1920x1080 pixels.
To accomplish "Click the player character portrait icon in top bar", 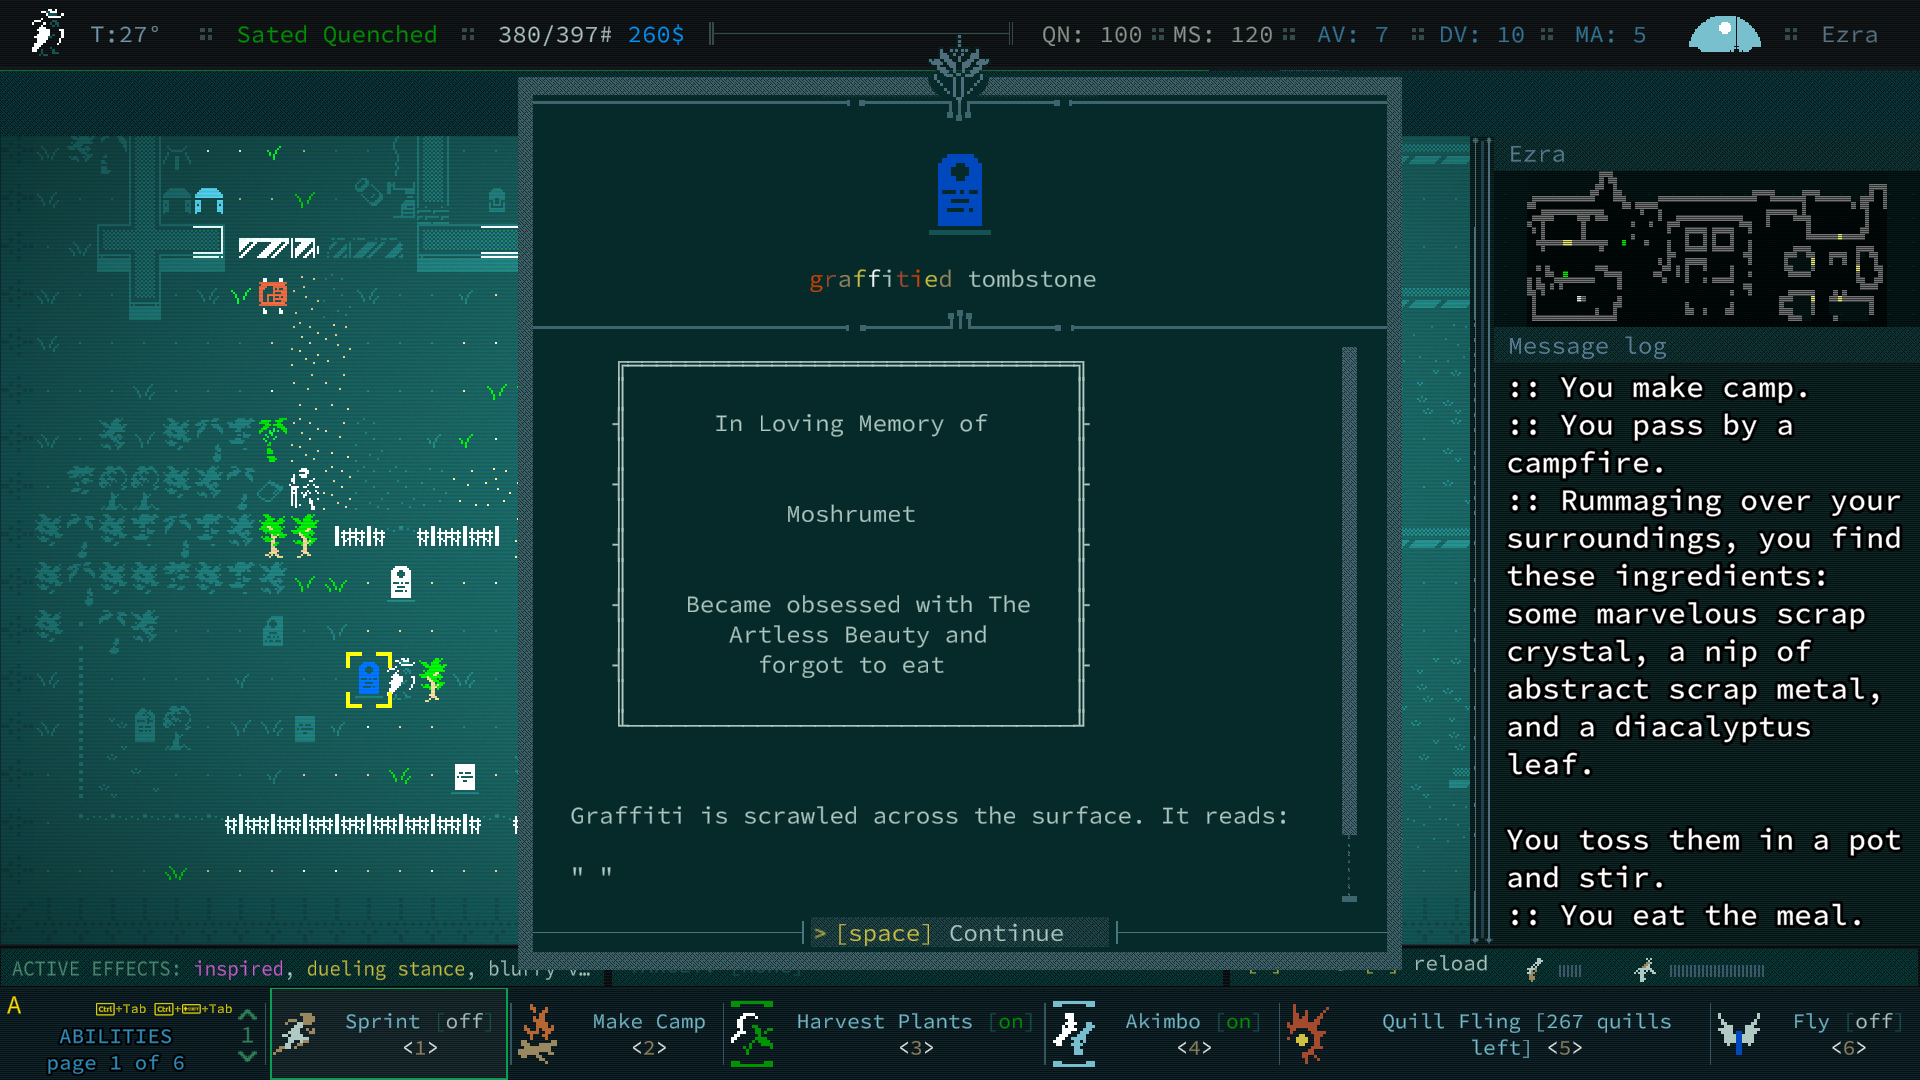I will (x=46, y=33).
